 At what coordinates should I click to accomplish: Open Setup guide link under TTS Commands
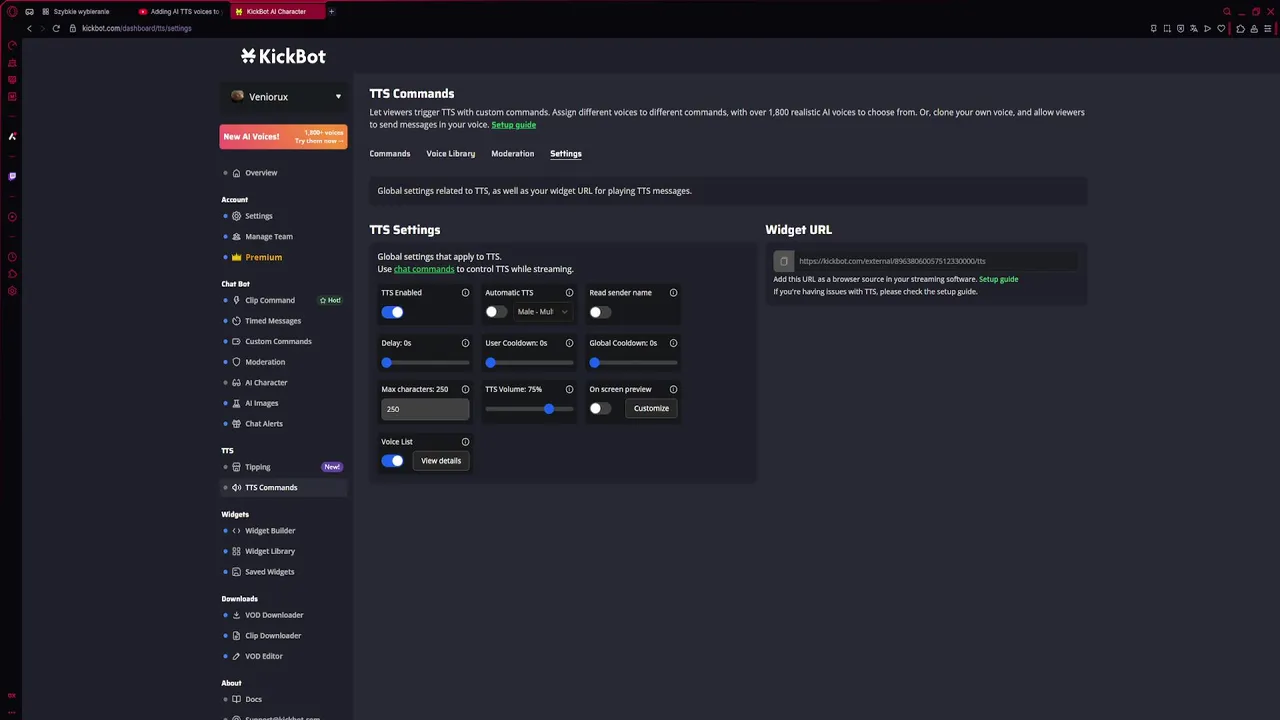[x=514, y=125]
